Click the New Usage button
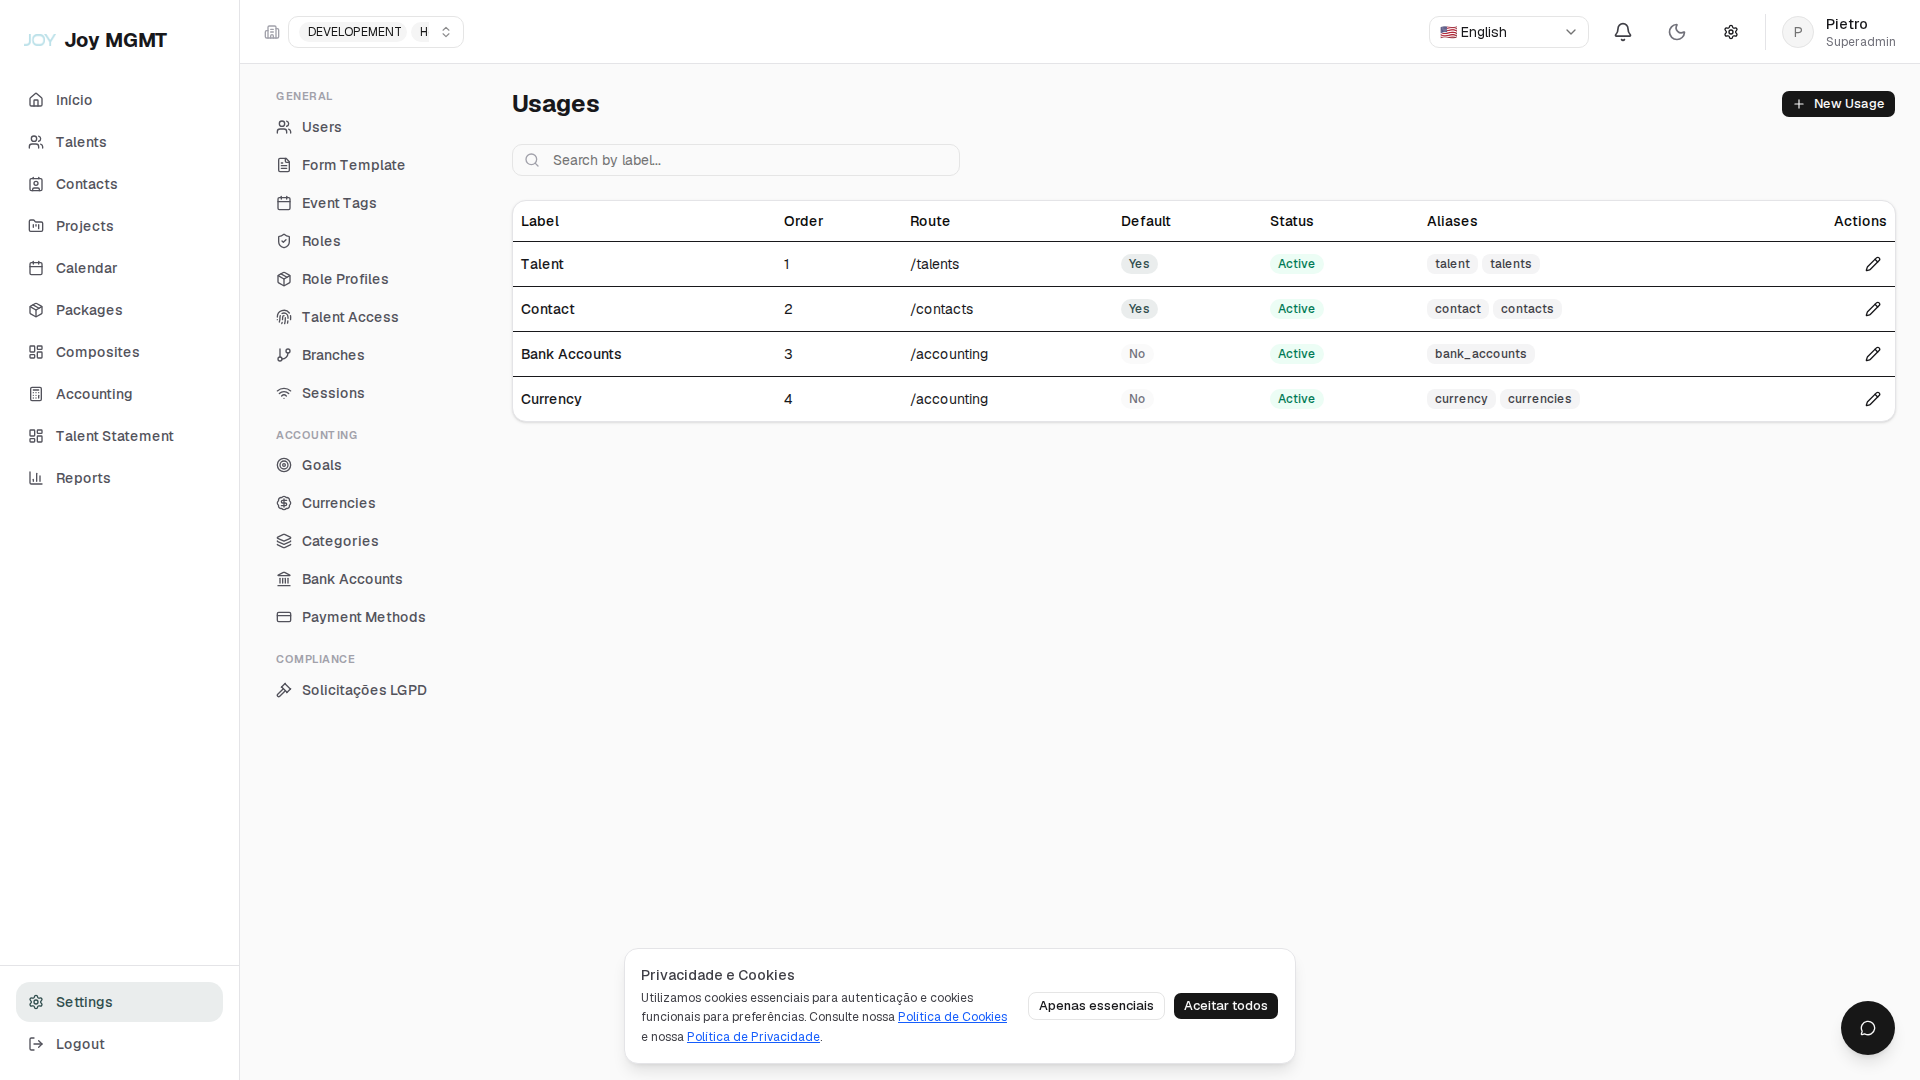The image size is (1920, 1080). pos(1838,104)
